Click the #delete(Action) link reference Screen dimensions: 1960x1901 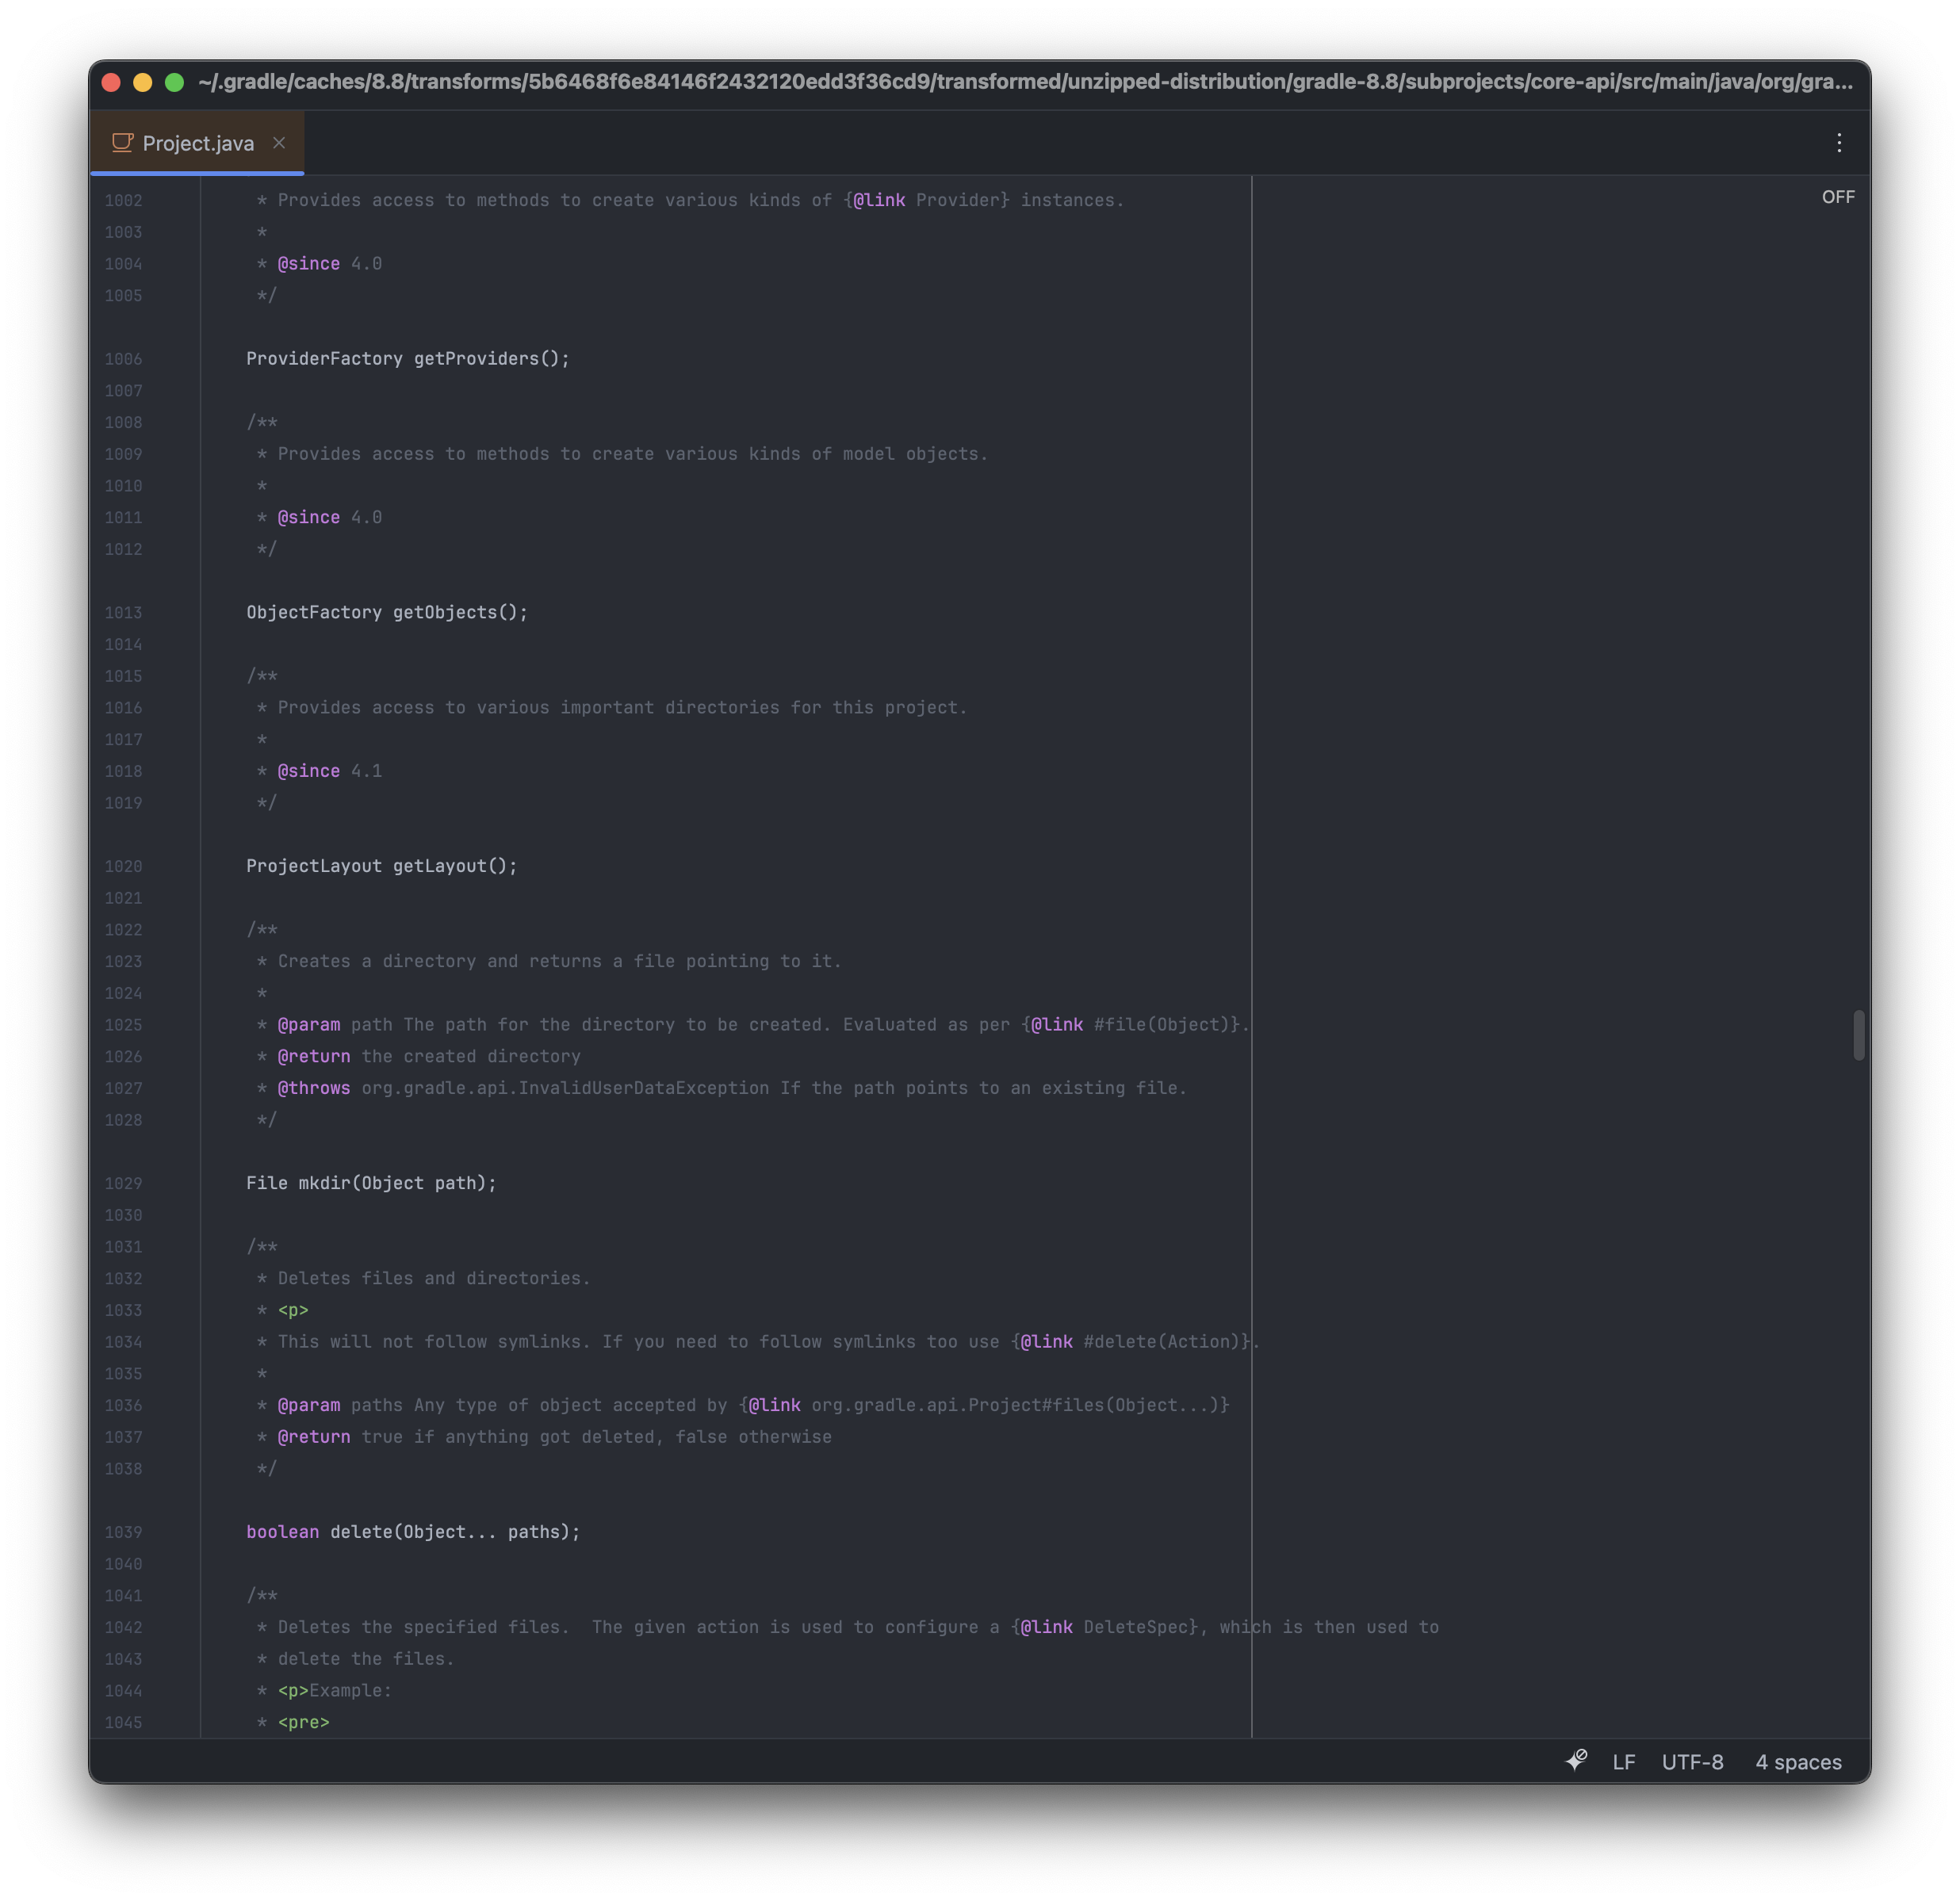click(1161, 1342)
